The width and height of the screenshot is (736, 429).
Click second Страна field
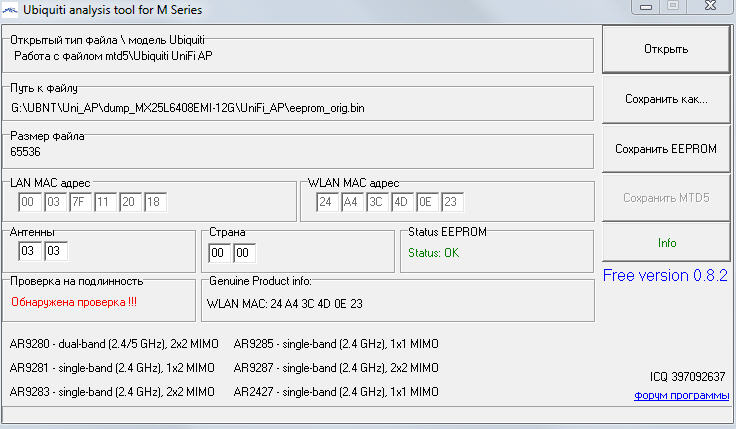point(244,253)
